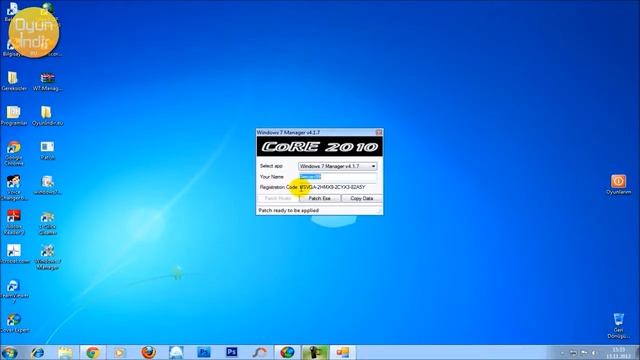640x360 pixels.
Task: Click the system tray clock
Action: click(x=619, y=353)
